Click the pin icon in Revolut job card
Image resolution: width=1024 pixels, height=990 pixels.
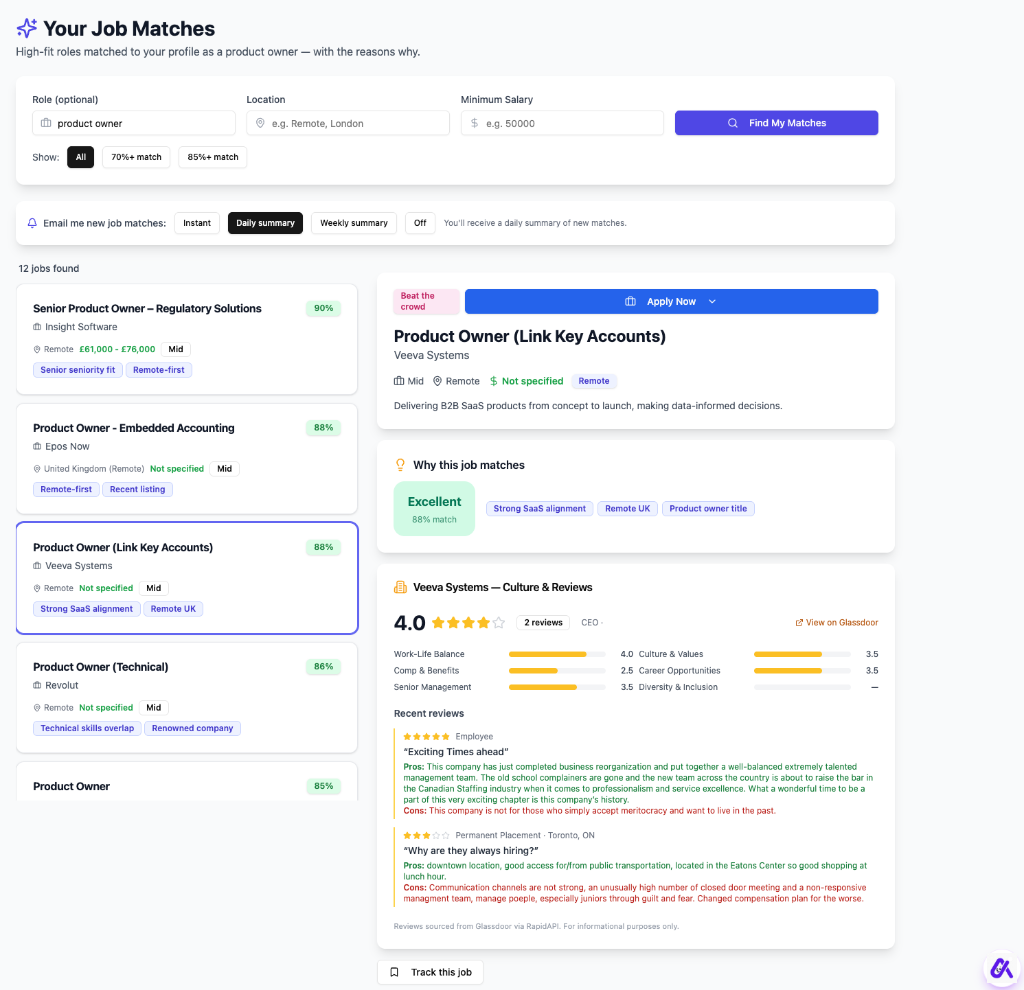point(37,708)
